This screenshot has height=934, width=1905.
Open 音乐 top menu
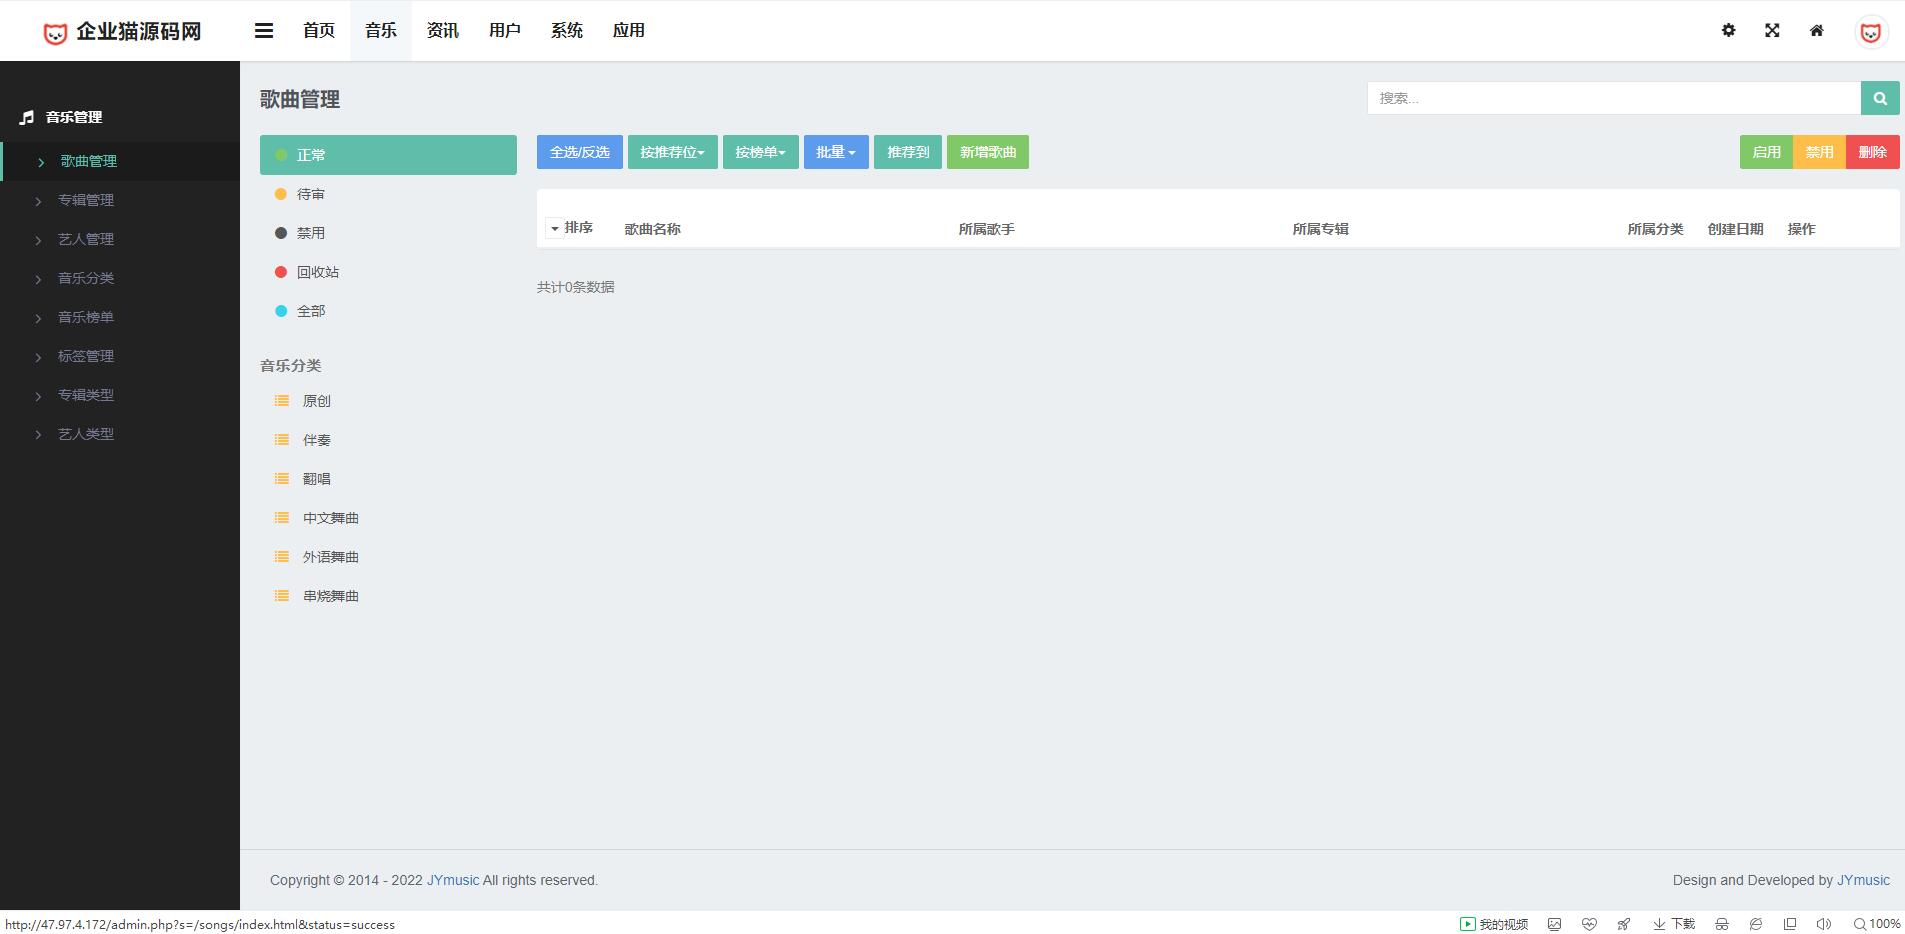(x=381, y=31)
